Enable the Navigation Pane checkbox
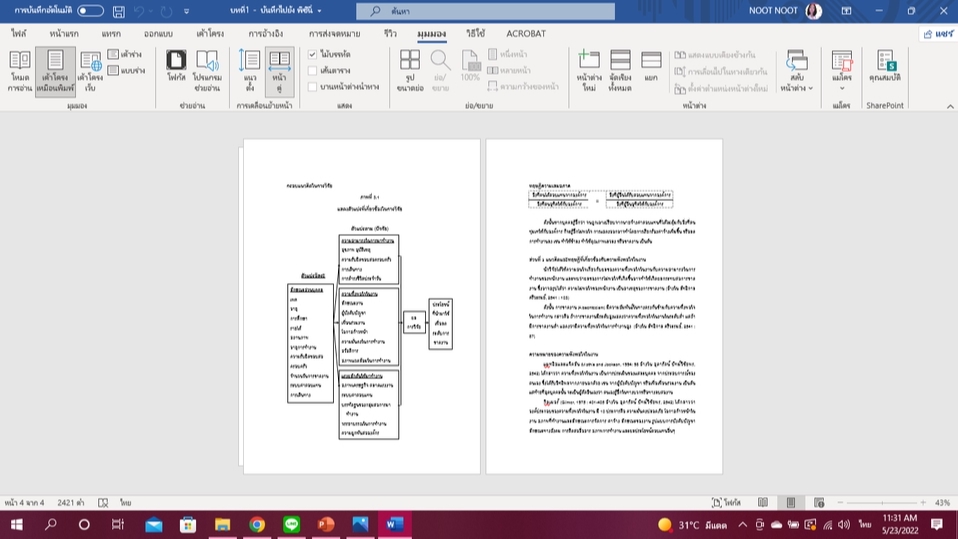 312,87
